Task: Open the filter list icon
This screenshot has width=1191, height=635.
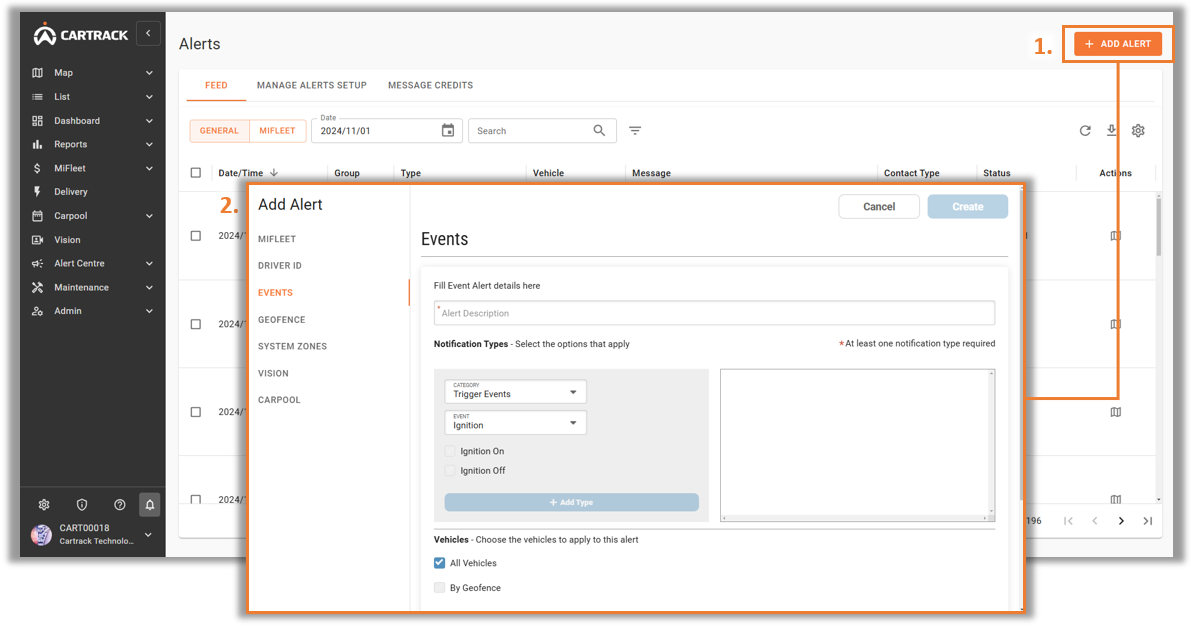Action: (x=635, y=131)
